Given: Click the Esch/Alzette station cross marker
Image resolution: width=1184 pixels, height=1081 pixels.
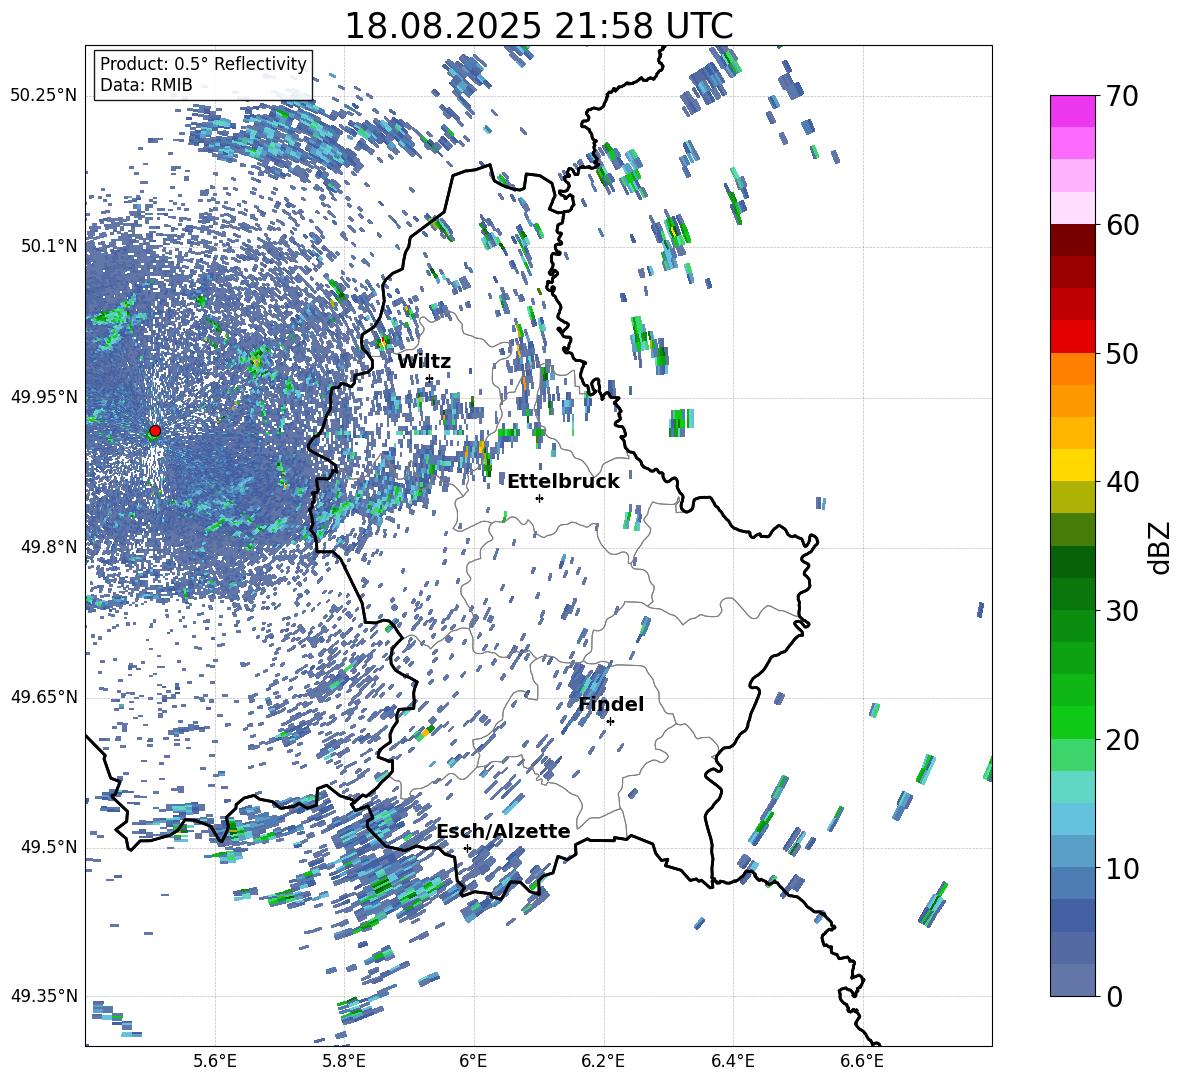Looking at the screenshot, I should pyautogui.click(x=467, y=848).
